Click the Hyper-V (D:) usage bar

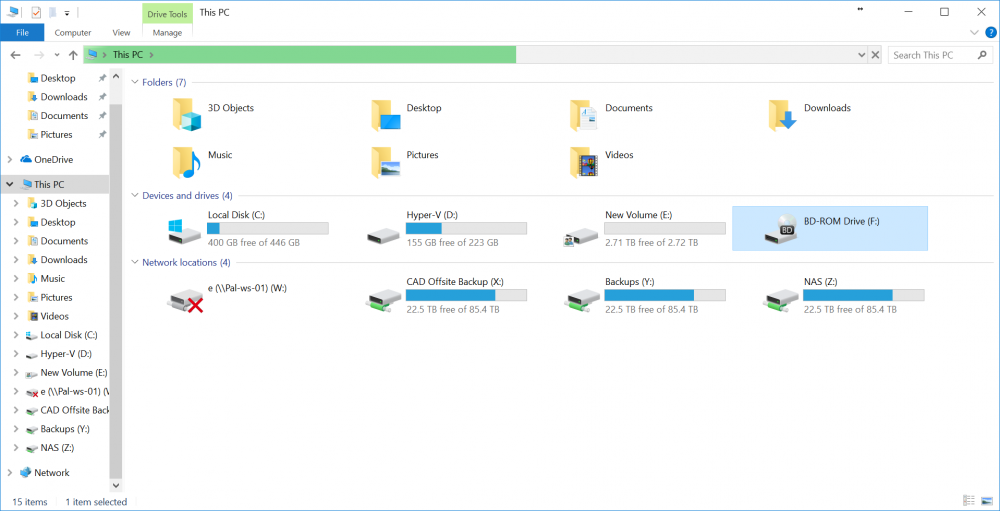pos(466,228)
